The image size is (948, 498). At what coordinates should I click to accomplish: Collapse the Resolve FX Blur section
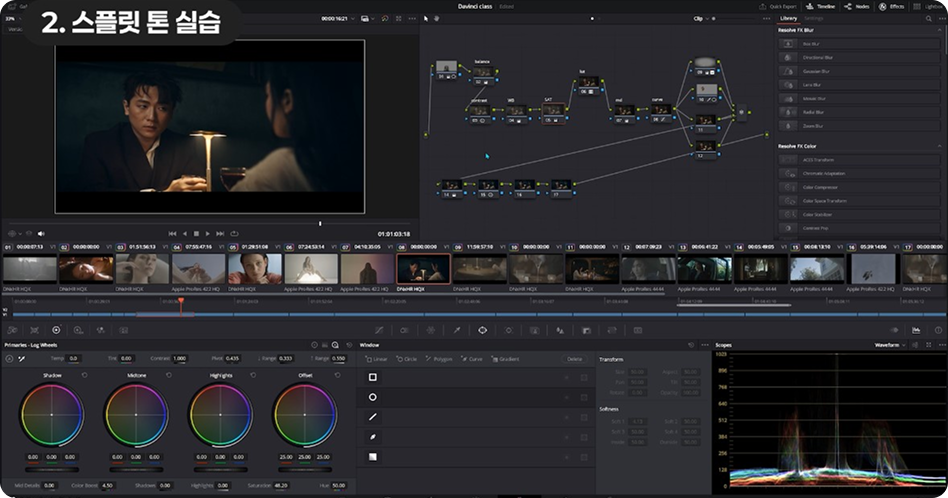tap(938, 30)
